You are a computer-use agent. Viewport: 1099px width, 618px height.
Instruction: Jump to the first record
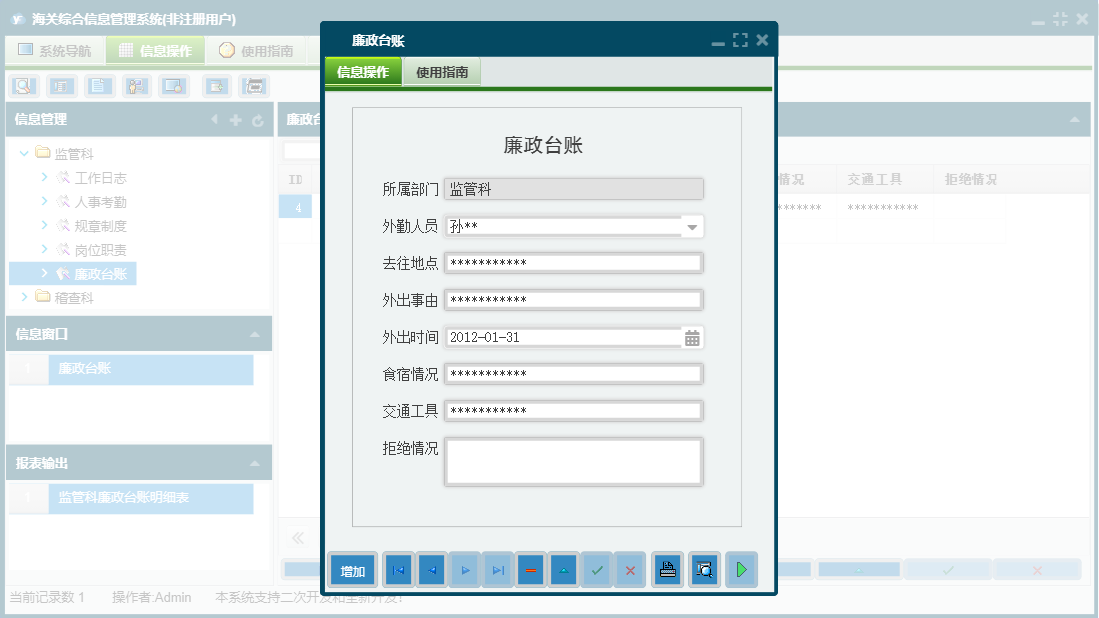click(x=398, y=569)
